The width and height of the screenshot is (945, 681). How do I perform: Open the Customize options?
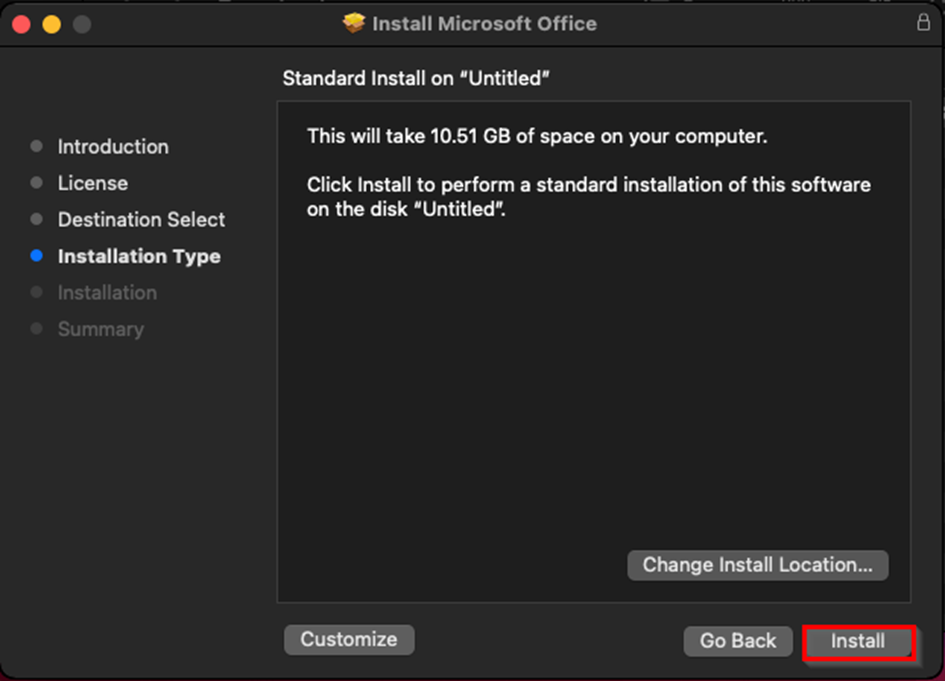(x=349, y=639)
